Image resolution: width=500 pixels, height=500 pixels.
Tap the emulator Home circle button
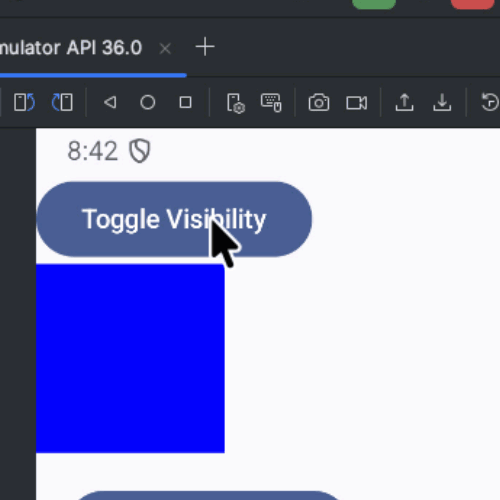coord(148,102)
